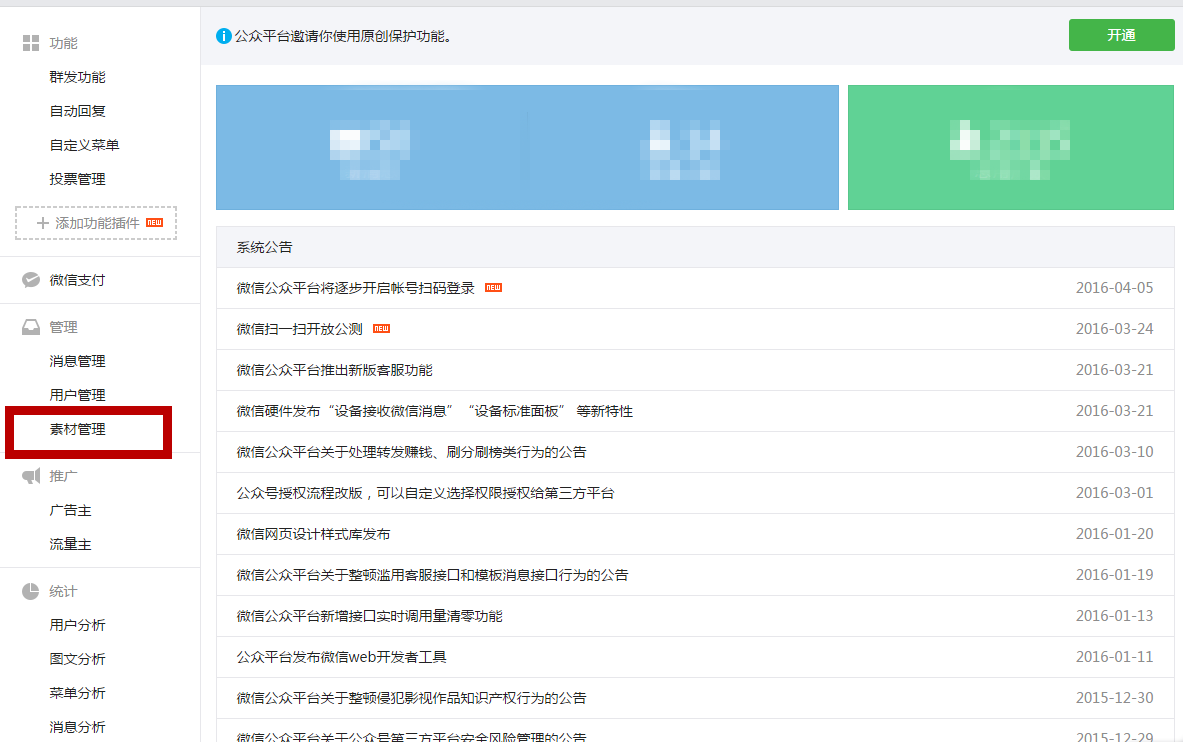Click the blue info icon in notice bar
1183x742 pixels.
pos(224,36)
